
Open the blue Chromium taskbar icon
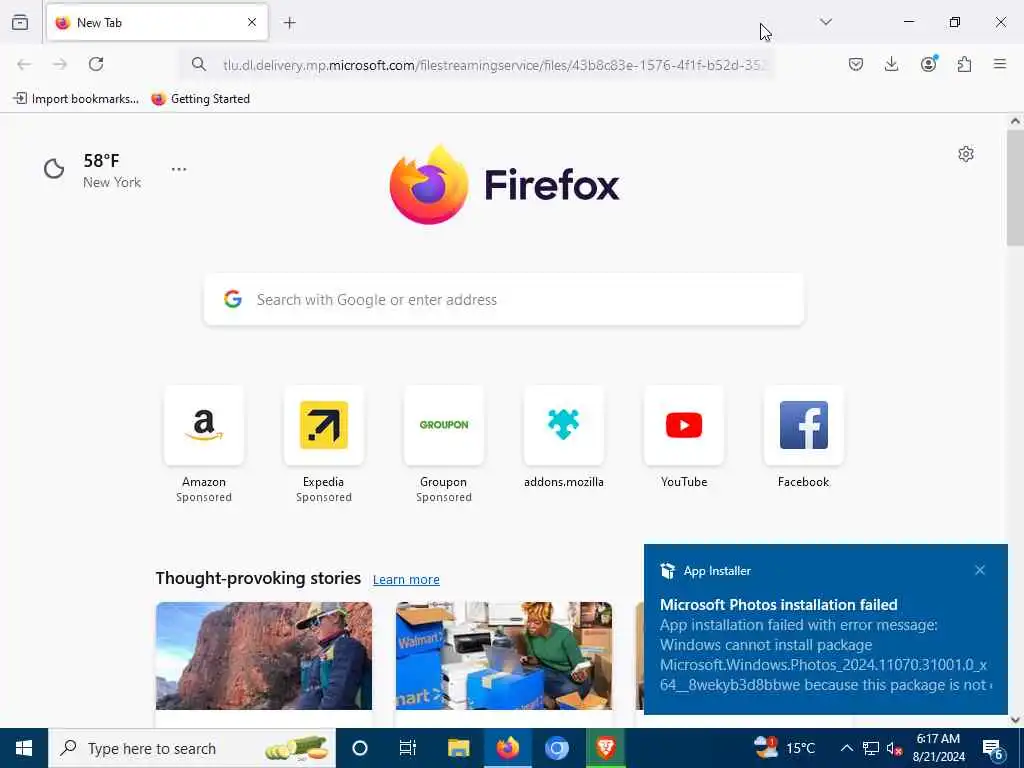point(556,748)
